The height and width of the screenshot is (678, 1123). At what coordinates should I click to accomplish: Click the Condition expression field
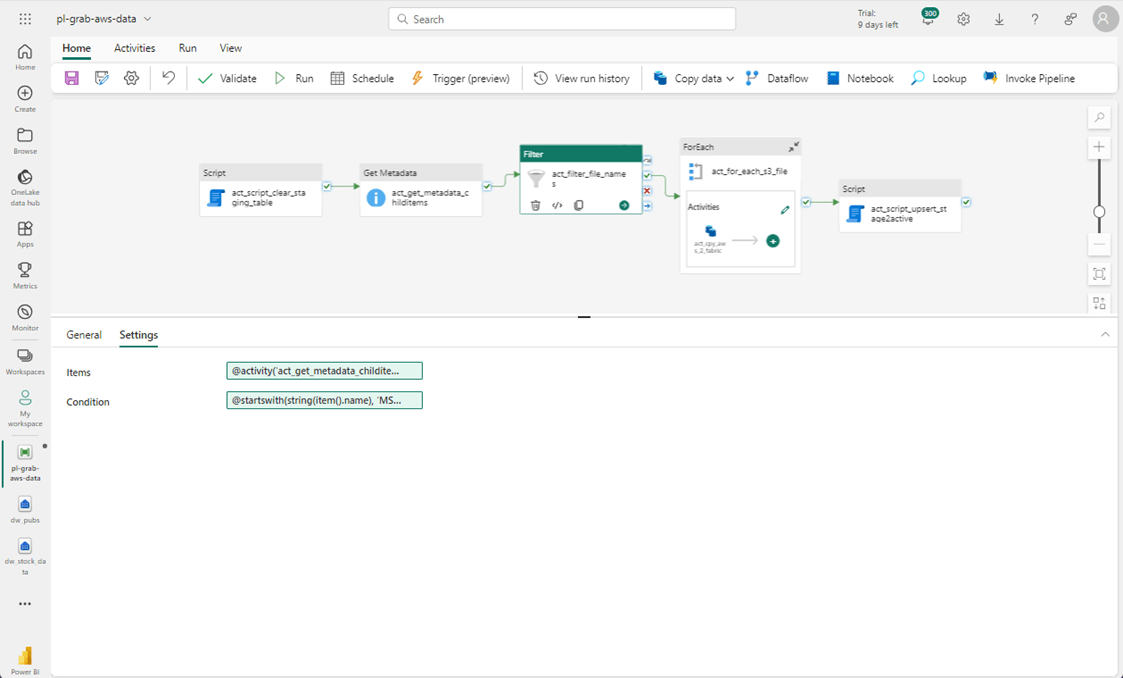pyautogui.click(x=324, y=400)
